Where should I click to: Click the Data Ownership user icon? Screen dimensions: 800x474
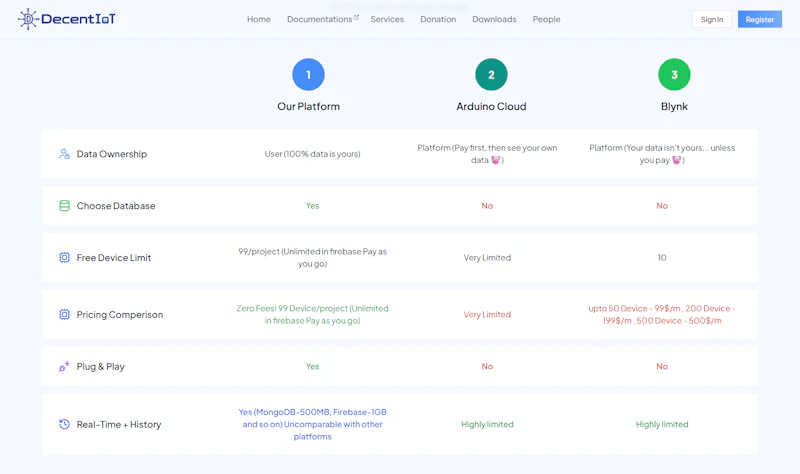(64, 154)
